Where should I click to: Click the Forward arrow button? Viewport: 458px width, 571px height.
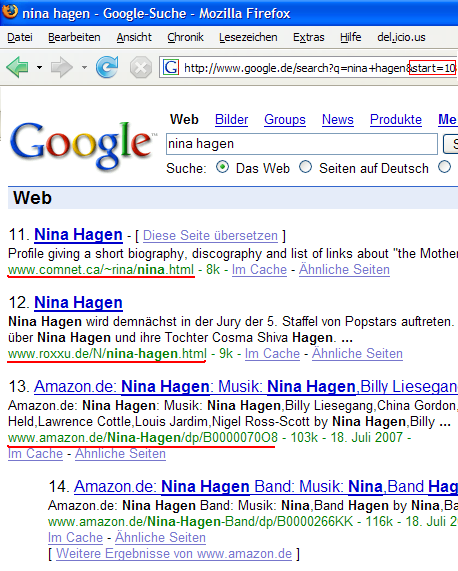click(x=62, y=67)
